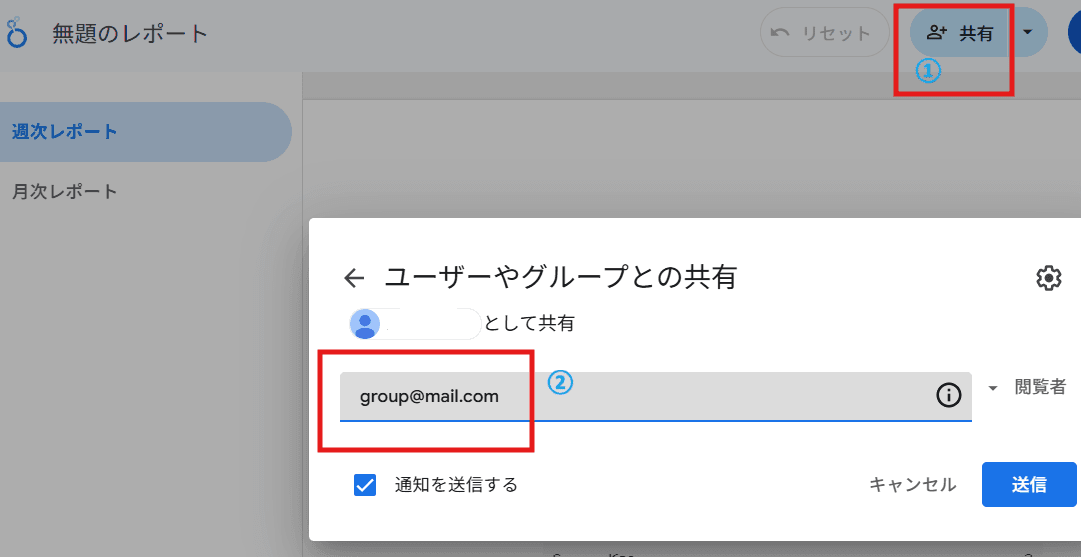Click the info icon in email field

(x=949, y=396)
